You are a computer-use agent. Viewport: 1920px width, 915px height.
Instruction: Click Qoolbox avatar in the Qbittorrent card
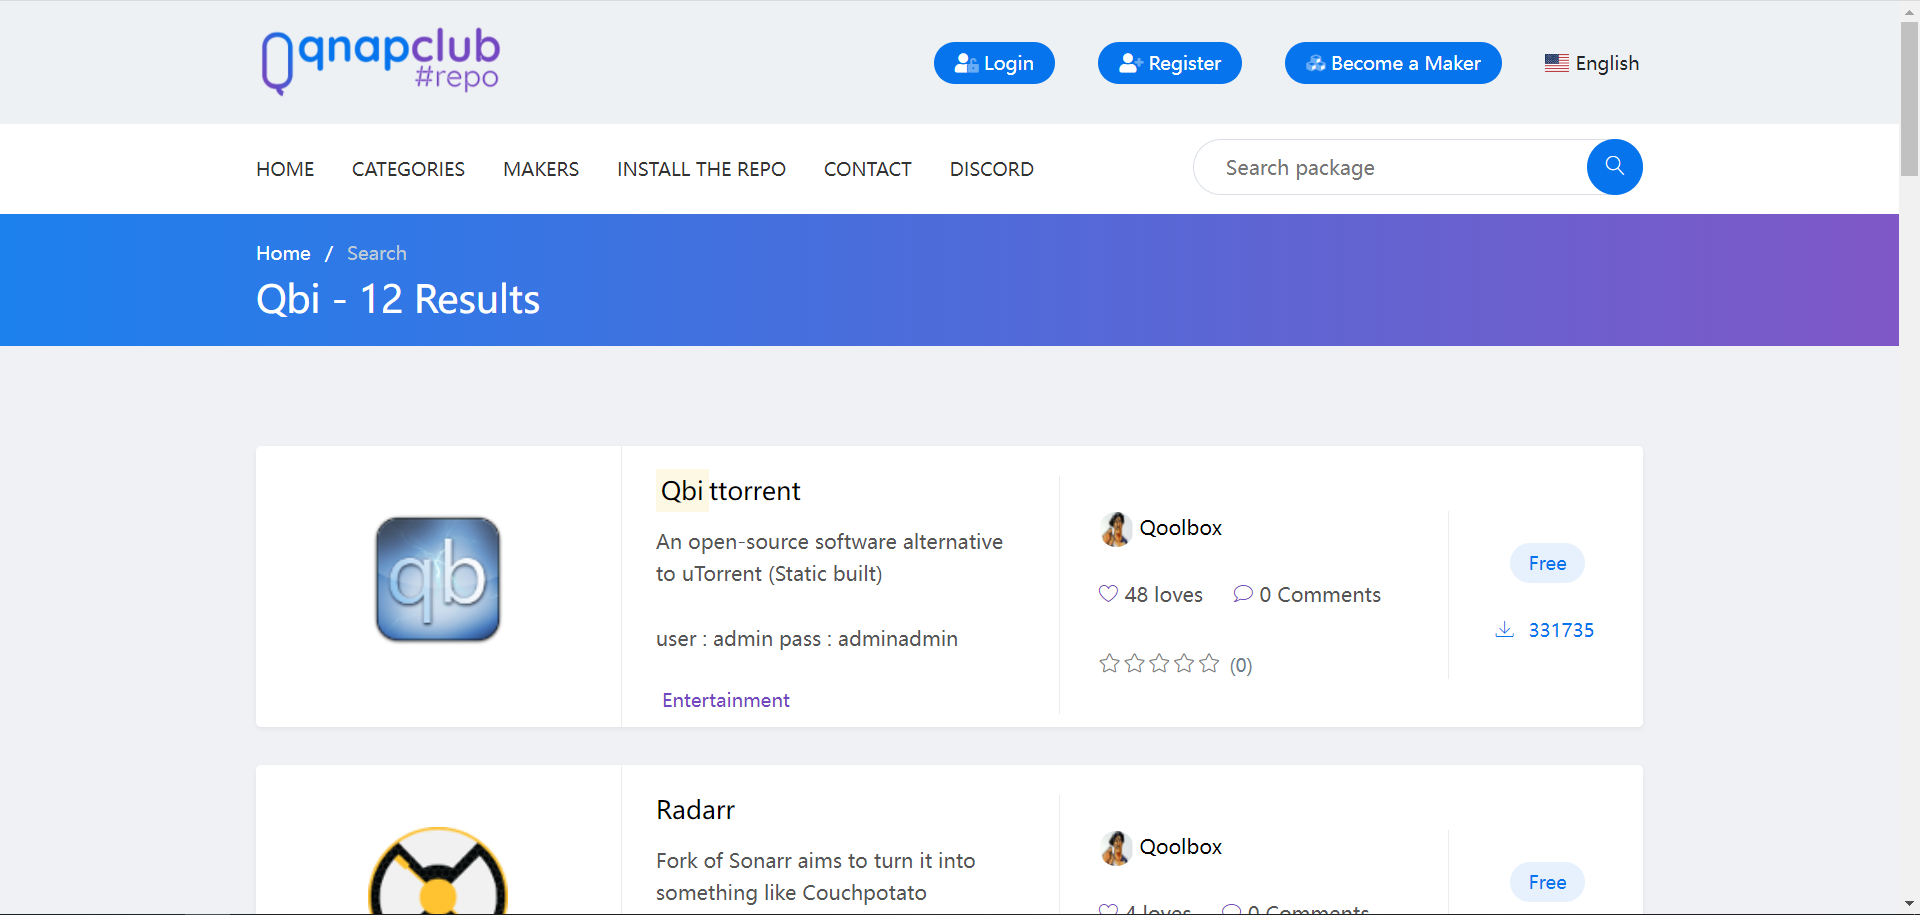1115,529
